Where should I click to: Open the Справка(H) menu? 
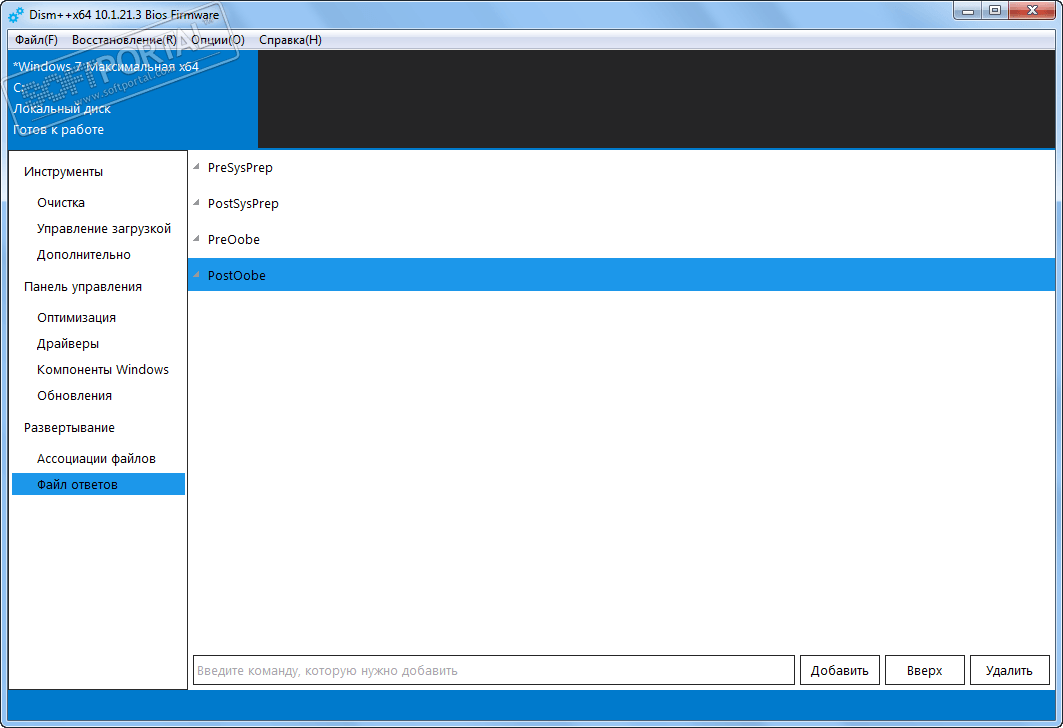(290, 40)
